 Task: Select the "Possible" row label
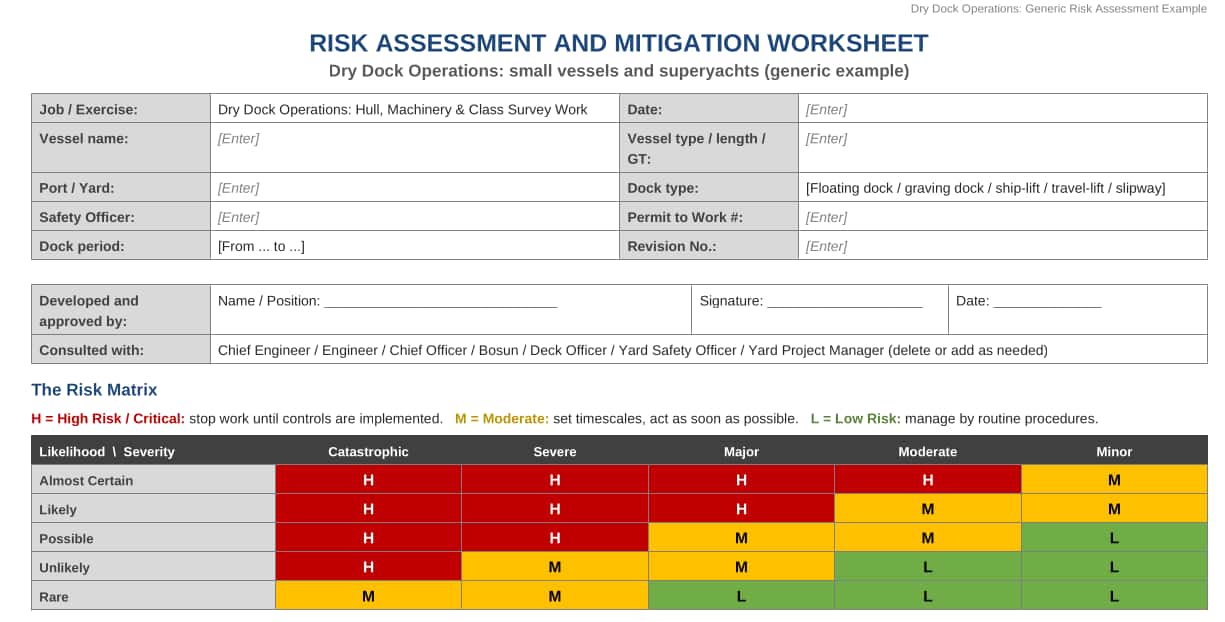click(x=153, y=538)
